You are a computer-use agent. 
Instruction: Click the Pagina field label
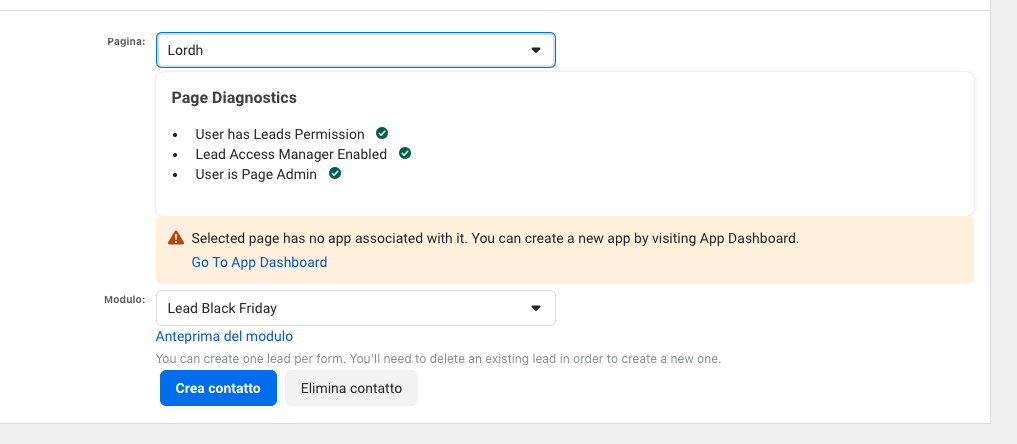point(126,41)
